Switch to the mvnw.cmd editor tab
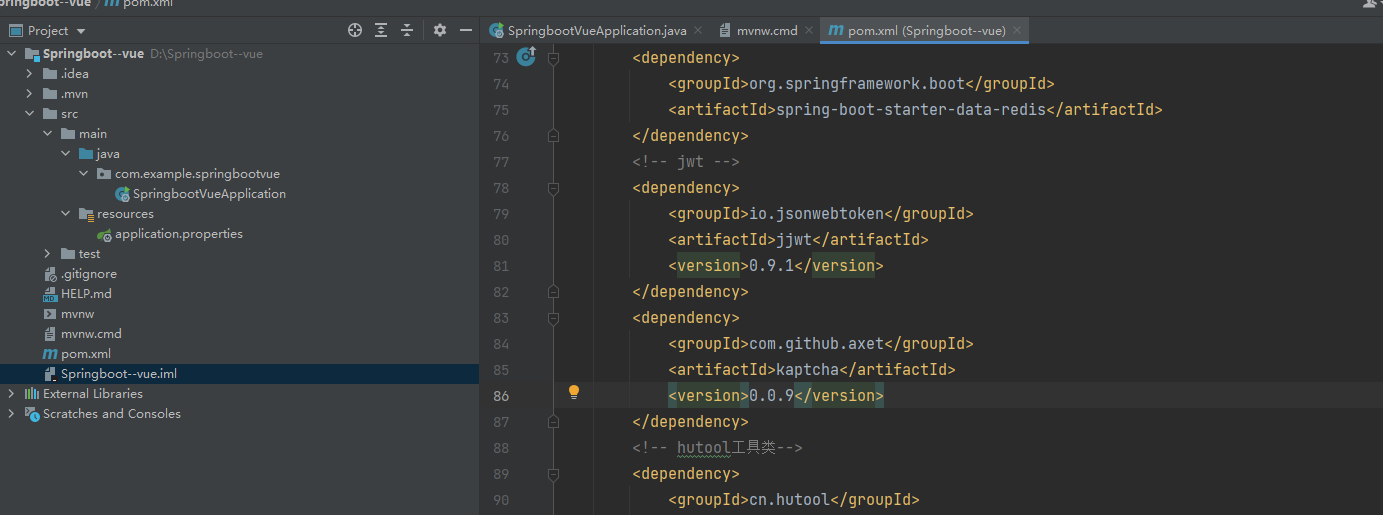1383x515 pixels. pyautogui.click(x=767, y=31)
